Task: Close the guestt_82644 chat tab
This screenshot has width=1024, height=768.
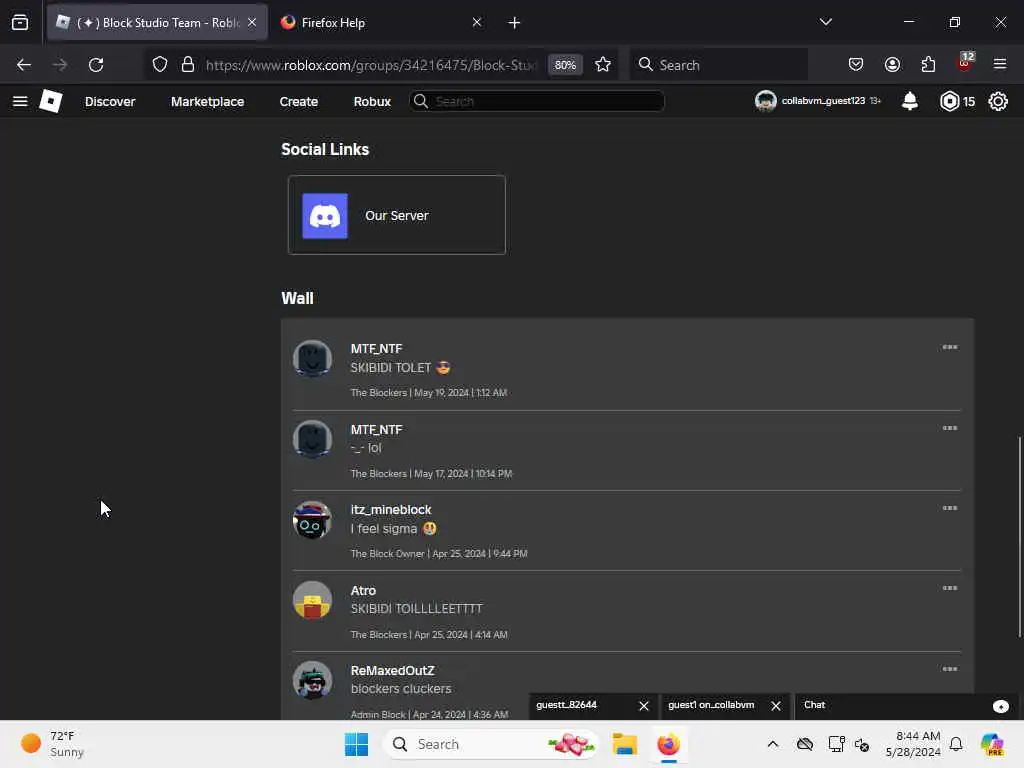Action: 644,706
